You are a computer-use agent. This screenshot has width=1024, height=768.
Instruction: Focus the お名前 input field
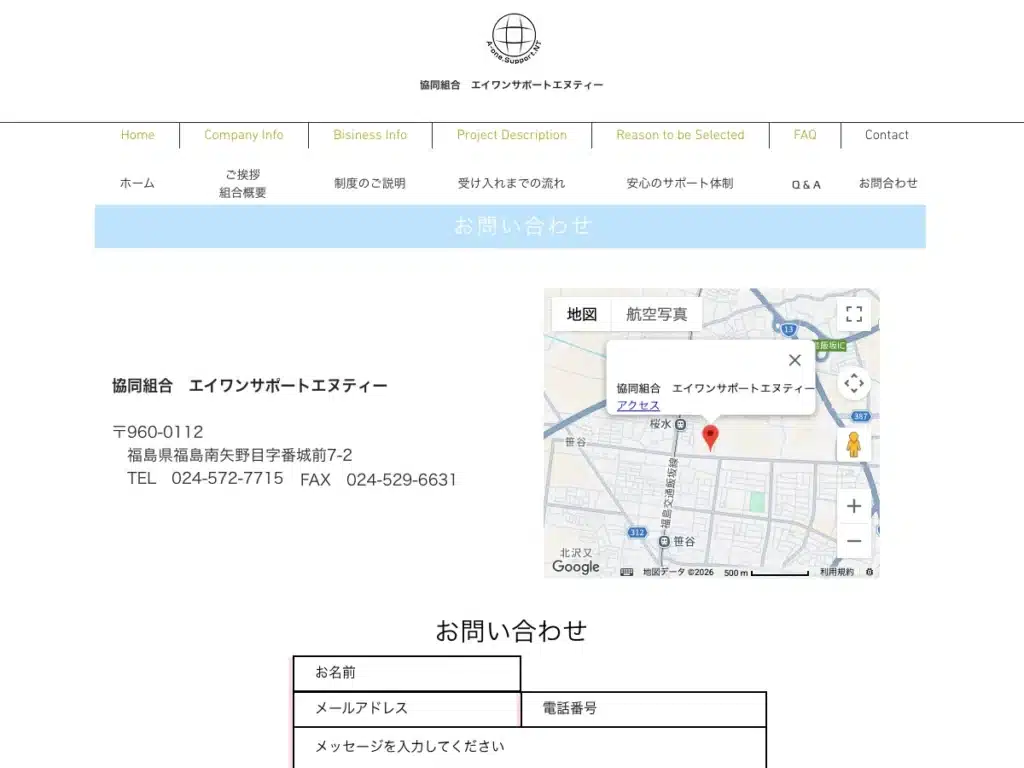[407, 673]
